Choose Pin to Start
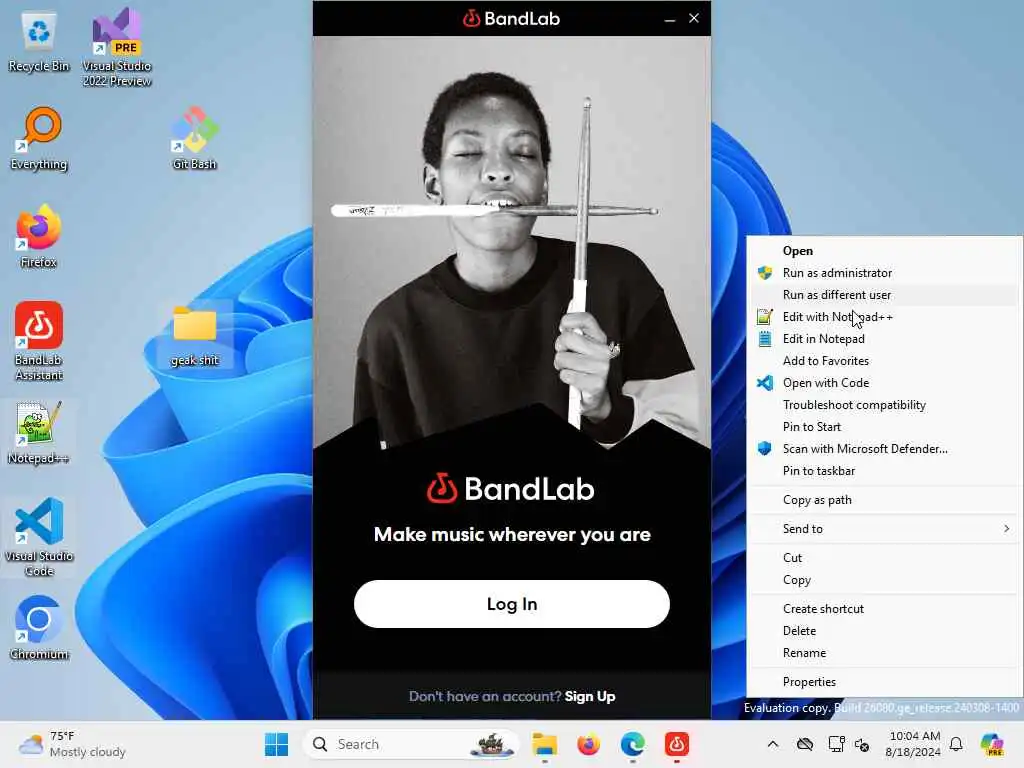The height and width of the screenshot is (768, 1024). [x=884, y=427]
